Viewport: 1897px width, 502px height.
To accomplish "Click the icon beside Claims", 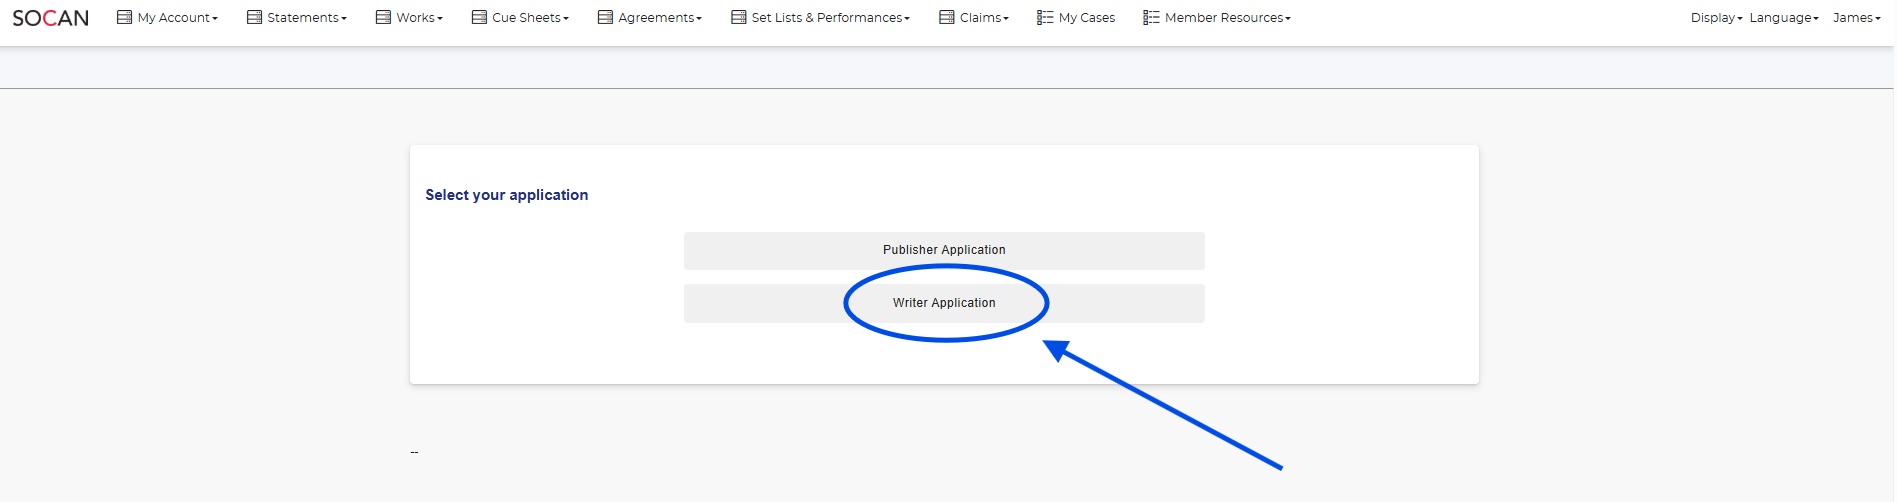I will pos(946,17).
